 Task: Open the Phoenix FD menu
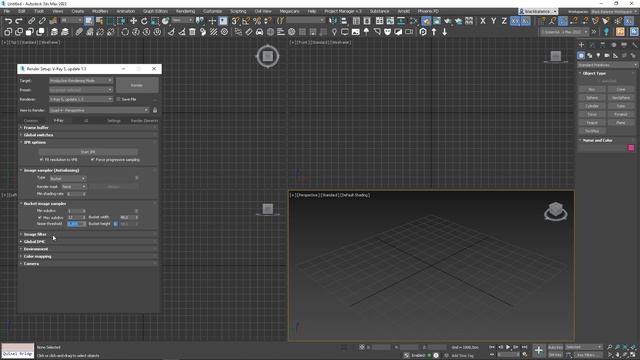[428, 11]
